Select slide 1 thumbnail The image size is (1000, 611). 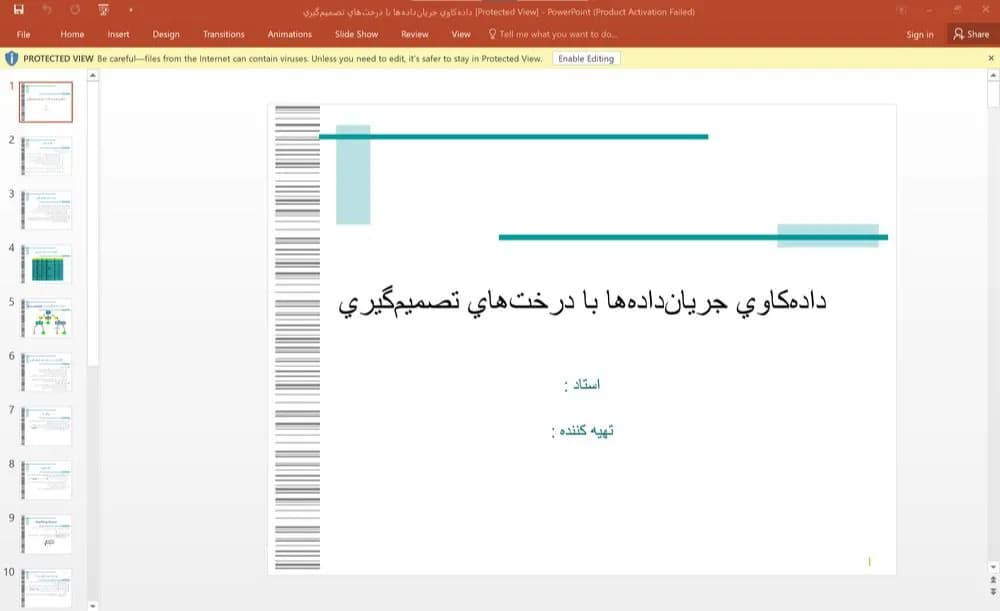click(46, 102)
